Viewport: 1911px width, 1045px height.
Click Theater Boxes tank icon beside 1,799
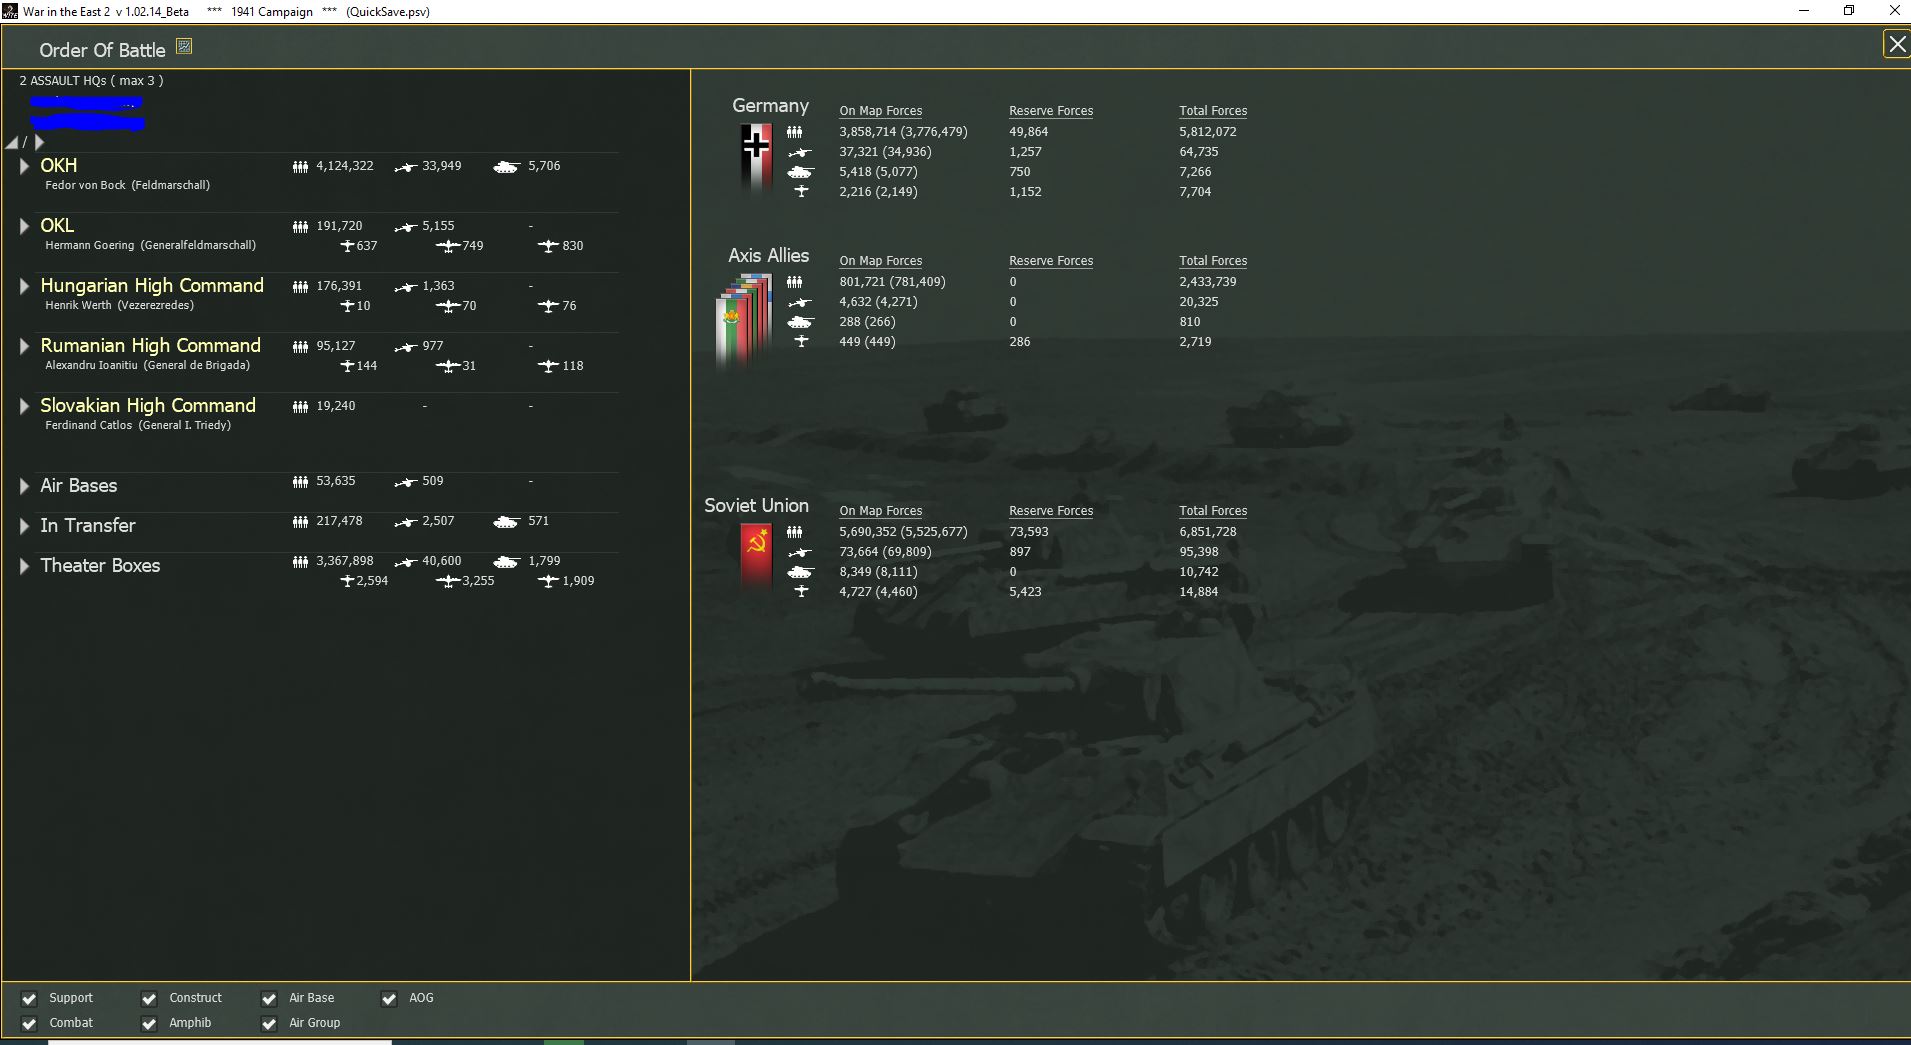507,562
